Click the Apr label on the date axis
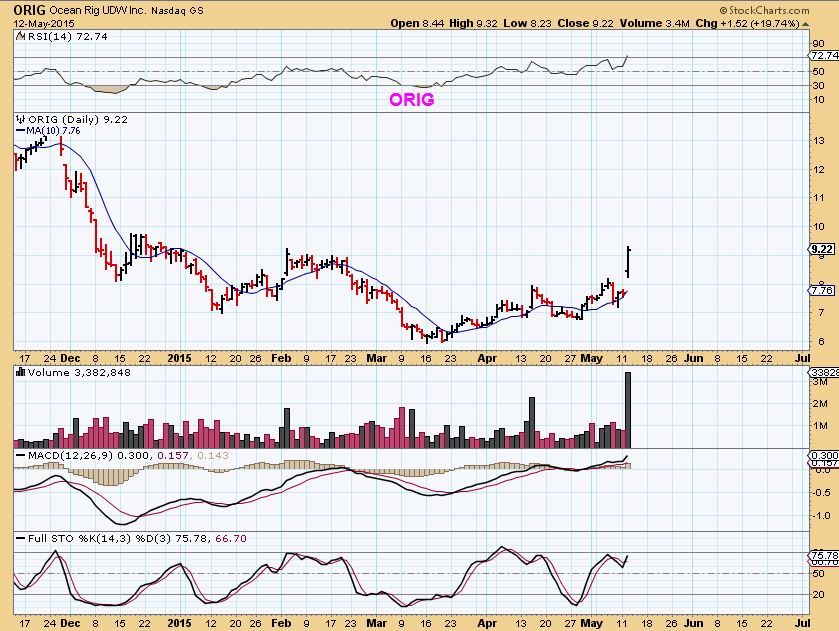This screenshot has height=631, width=839. [x=486, y=356]
